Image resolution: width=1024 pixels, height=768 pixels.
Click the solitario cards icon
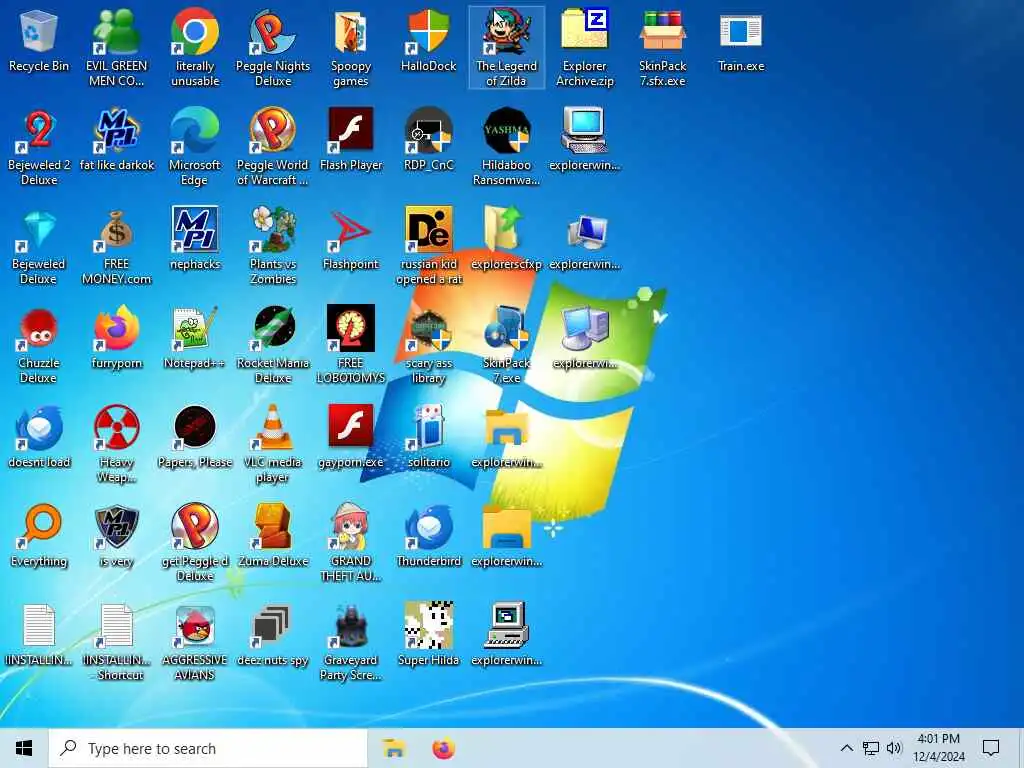[x=428, y=428]
